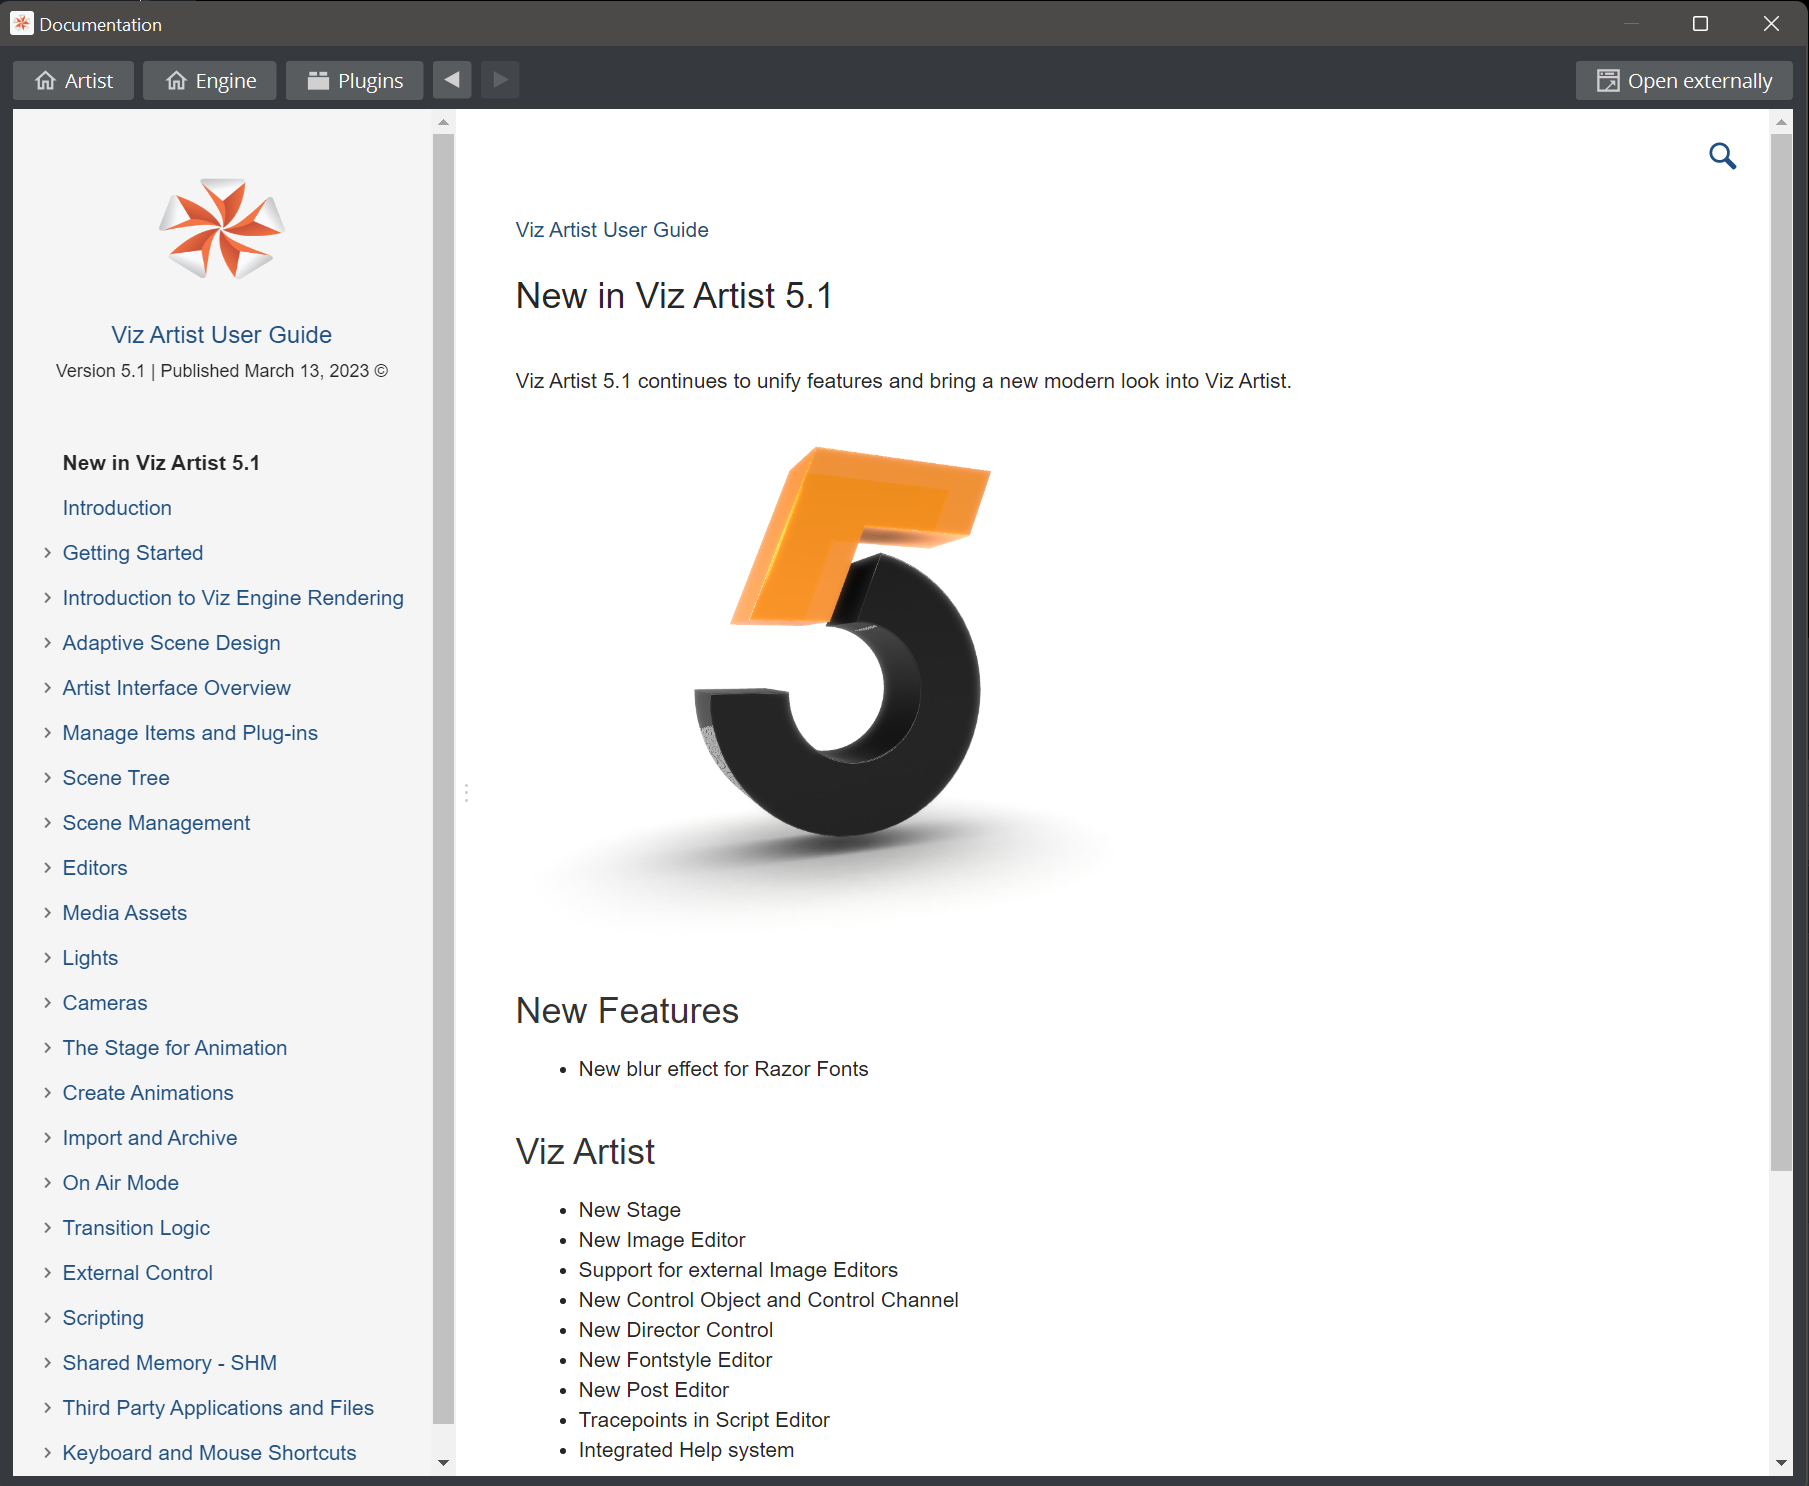Click Viz Artist User Guide breadcrumb link
The height and width of the screenshot is (1486, 1809).
[x=612, y=230]
